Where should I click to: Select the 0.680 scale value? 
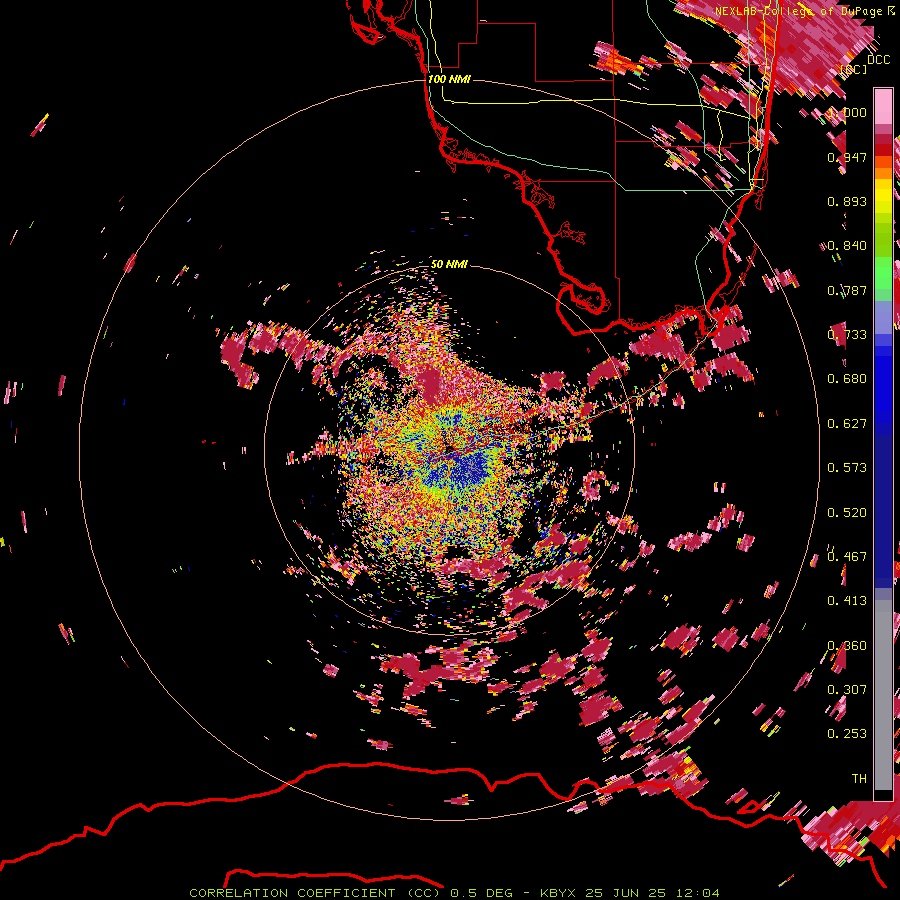[847, 379]
